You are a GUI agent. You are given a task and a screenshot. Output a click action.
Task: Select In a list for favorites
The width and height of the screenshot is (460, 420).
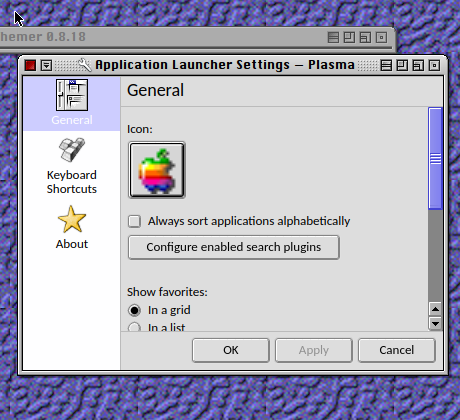click(134, 327)
